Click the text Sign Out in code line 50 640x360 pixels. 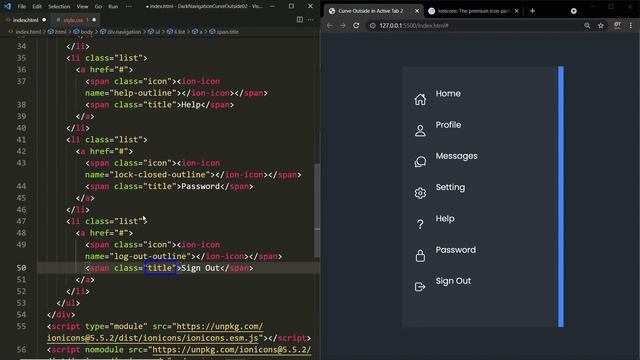point(200,268)
